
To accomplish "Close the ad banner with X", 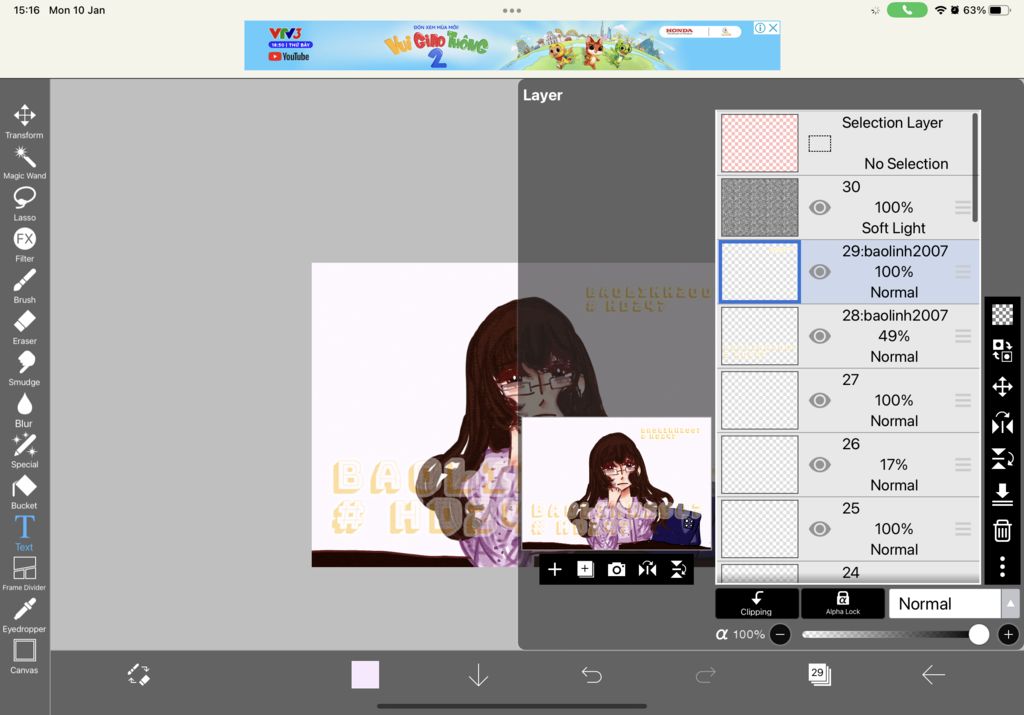I will [x=773, y=27].
